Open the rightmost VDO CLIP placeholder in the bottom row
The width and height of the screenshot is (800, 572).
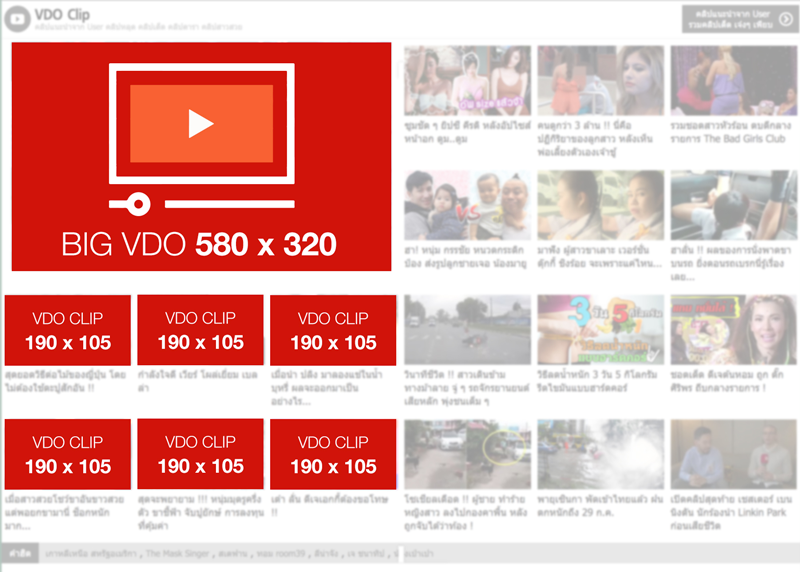(333, 455)
